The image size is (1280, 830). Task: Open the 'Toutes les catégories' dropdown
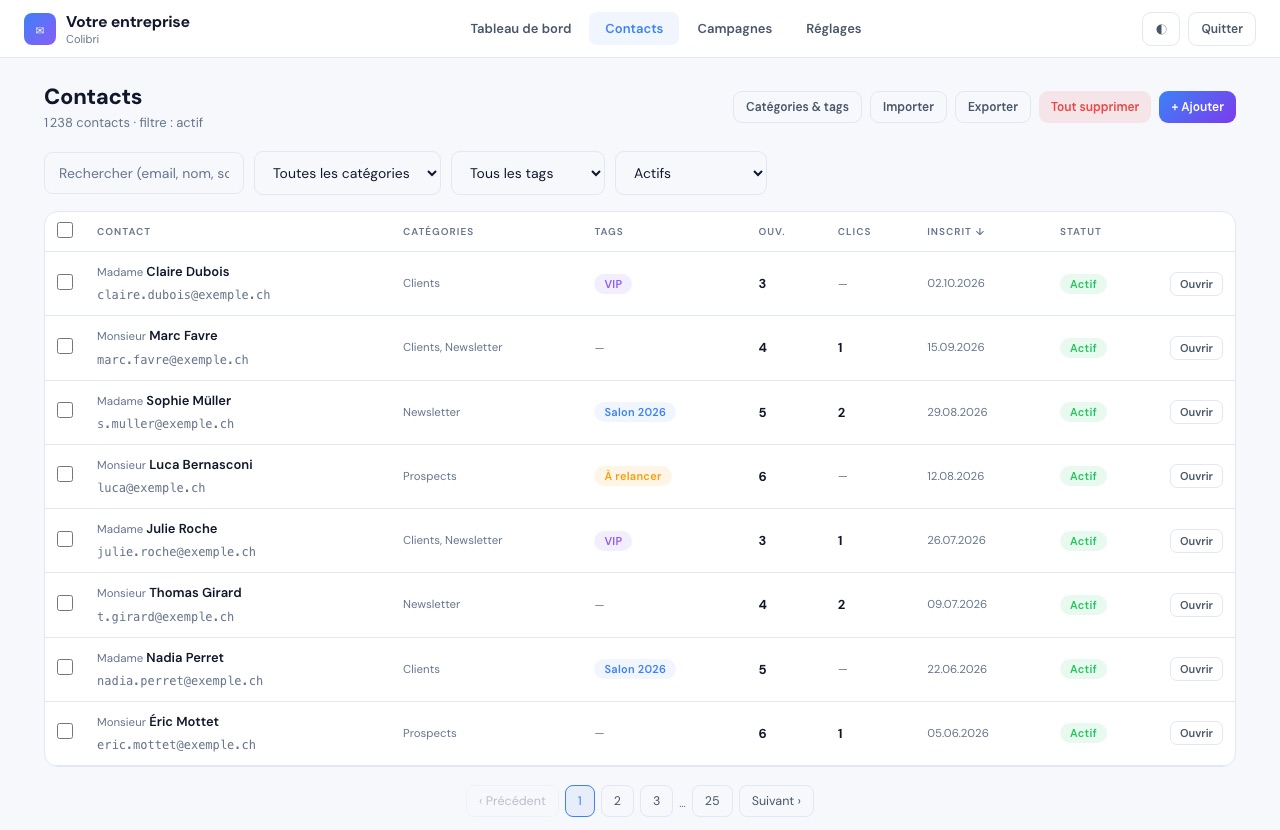pos(348,173)
